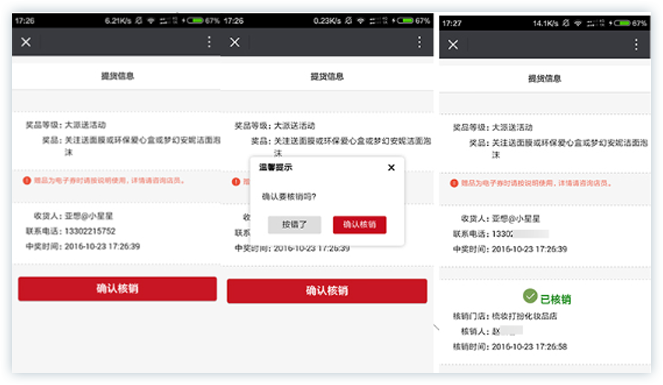Open the three-dot menu in third phone screen
Screen dimensions: 663x385
pos(636,44)
